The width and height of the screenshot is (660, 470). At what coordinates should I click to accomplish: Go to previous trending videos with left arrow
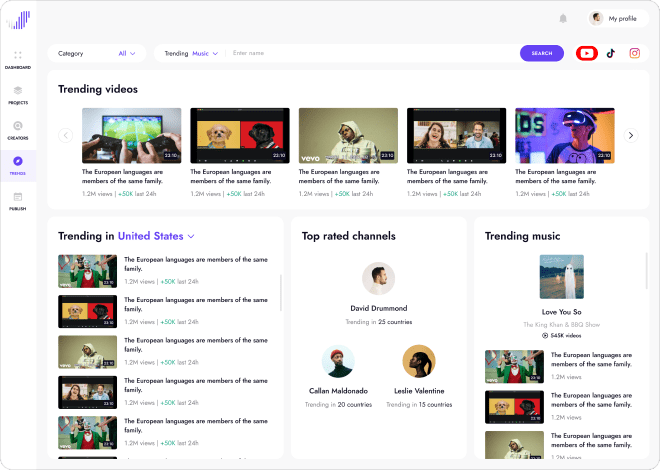tap(66, 135)
